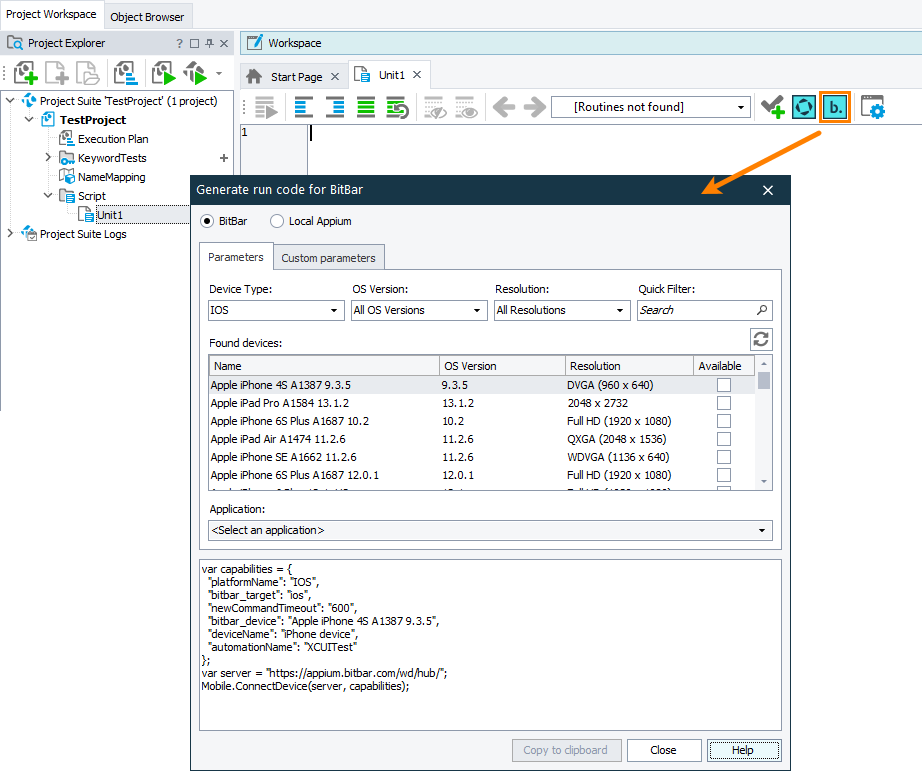This screenshot has height=771, width=922.
Task: Click the BitBar run code toolbar icon
Action: coord(834,107)
